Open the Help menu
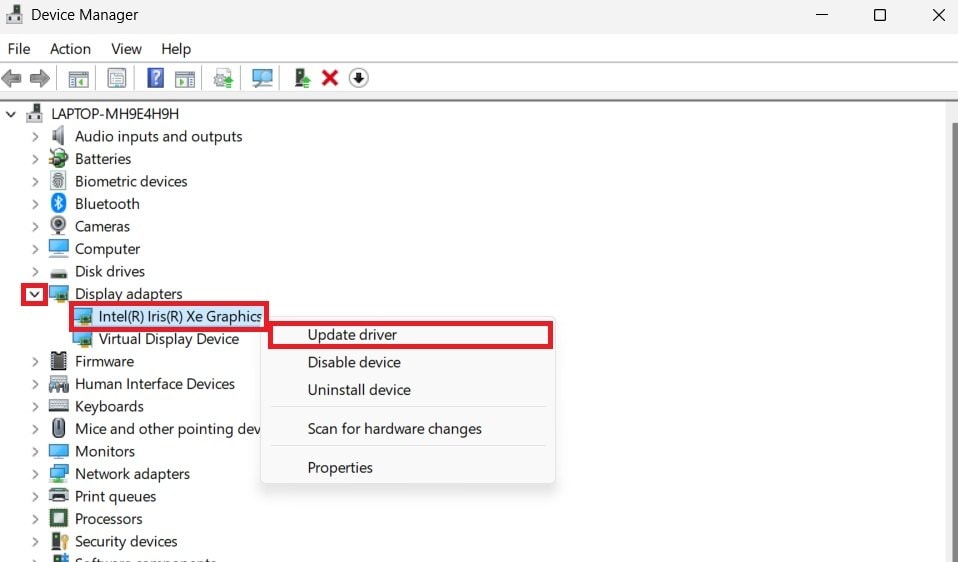Image resolution: width=958 pixels, height=562 pixels. (x=176, y=49)
